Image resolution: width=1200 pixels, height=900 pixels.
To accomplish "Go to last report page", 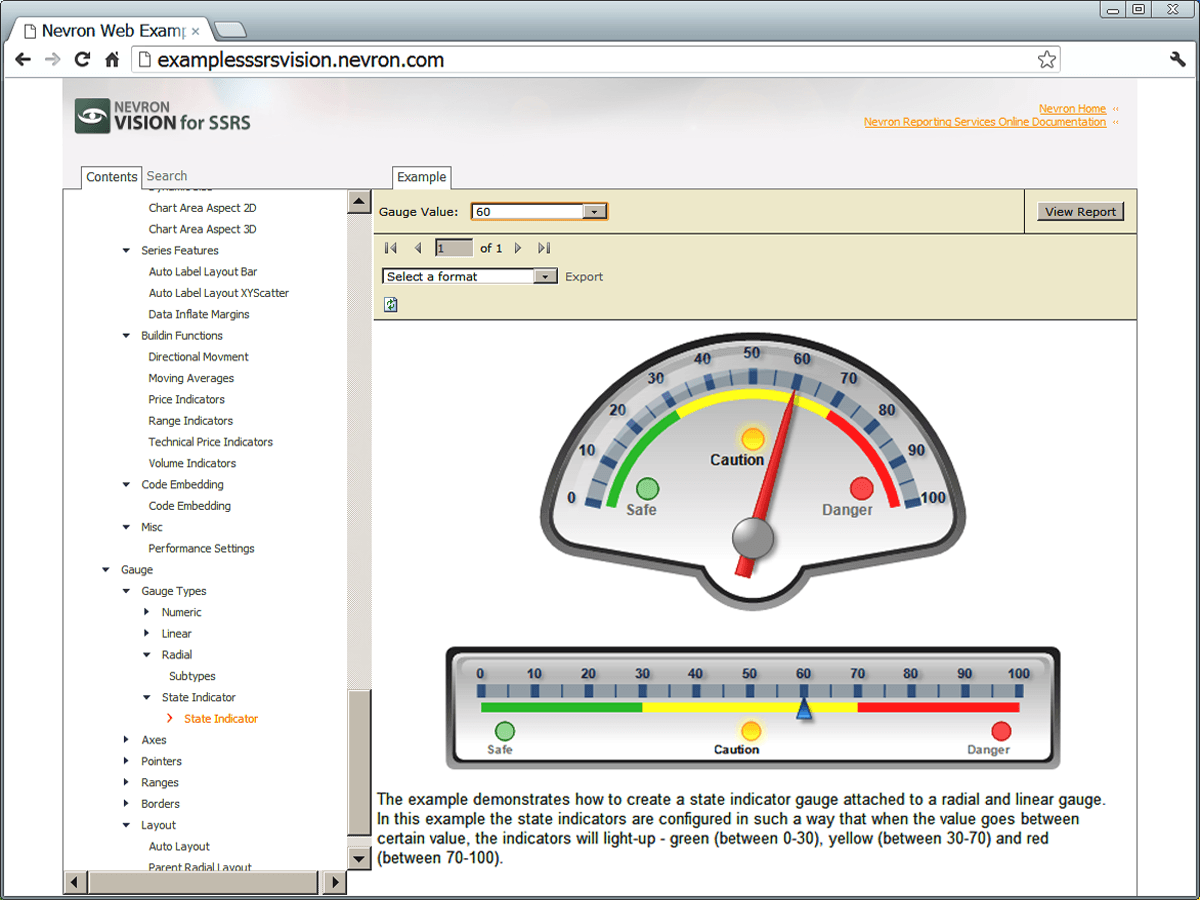I will coord(544,248).
